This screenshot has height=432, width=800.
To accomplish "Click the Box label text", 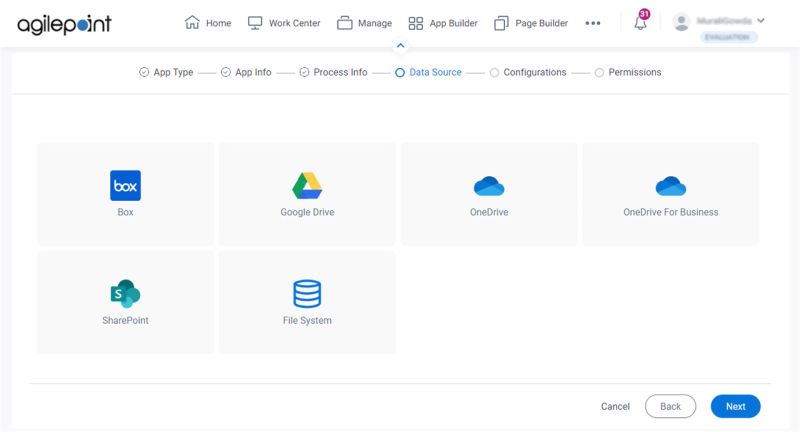I will 126,212.
